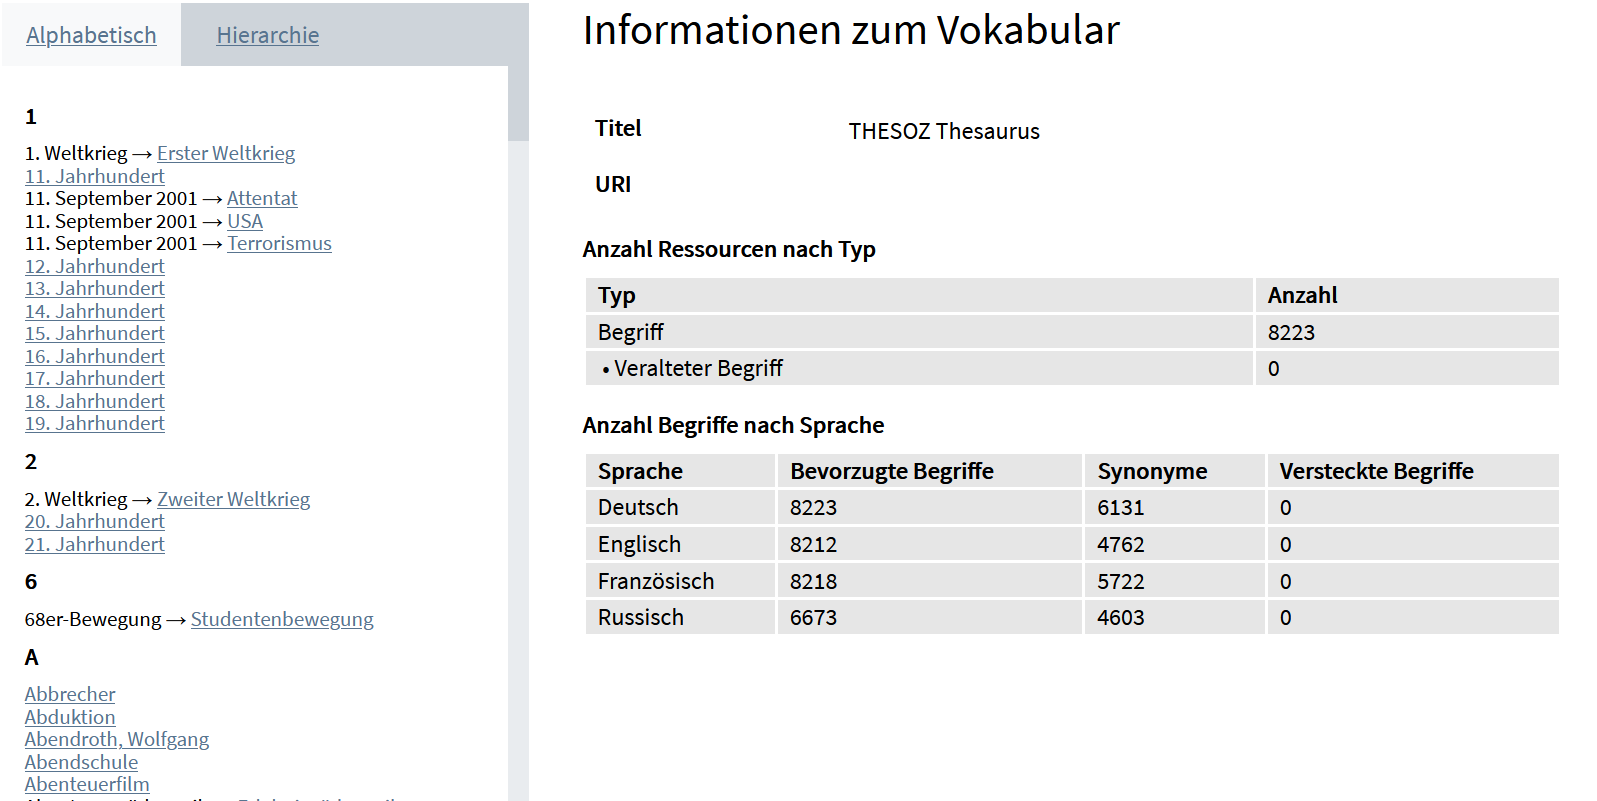This screenshot has height=801, width=1597.
Task: Open the Erster Weltkrieg link
Action: click(x=226, y=154)
